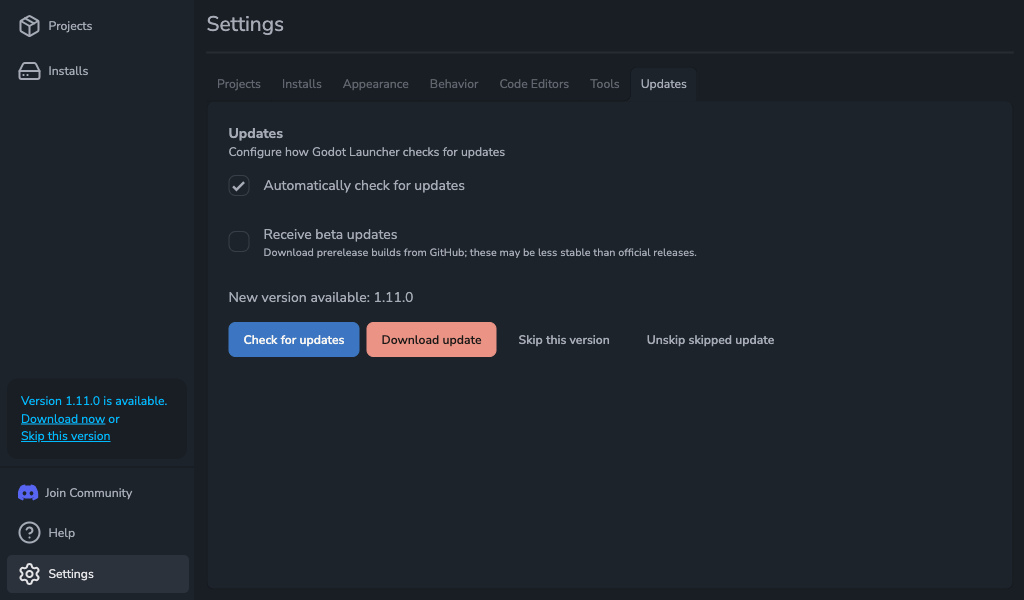Select the Updates tab
This screenshot has width=1024, height=600.
[664, 84]
